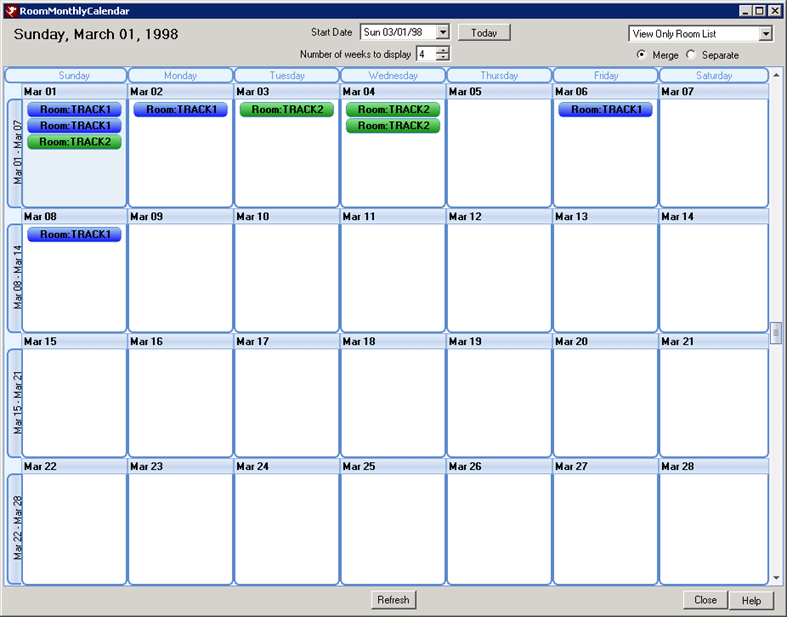787x617 pixels.
Task: Click the Today button
Action: (x=484, y=33)
